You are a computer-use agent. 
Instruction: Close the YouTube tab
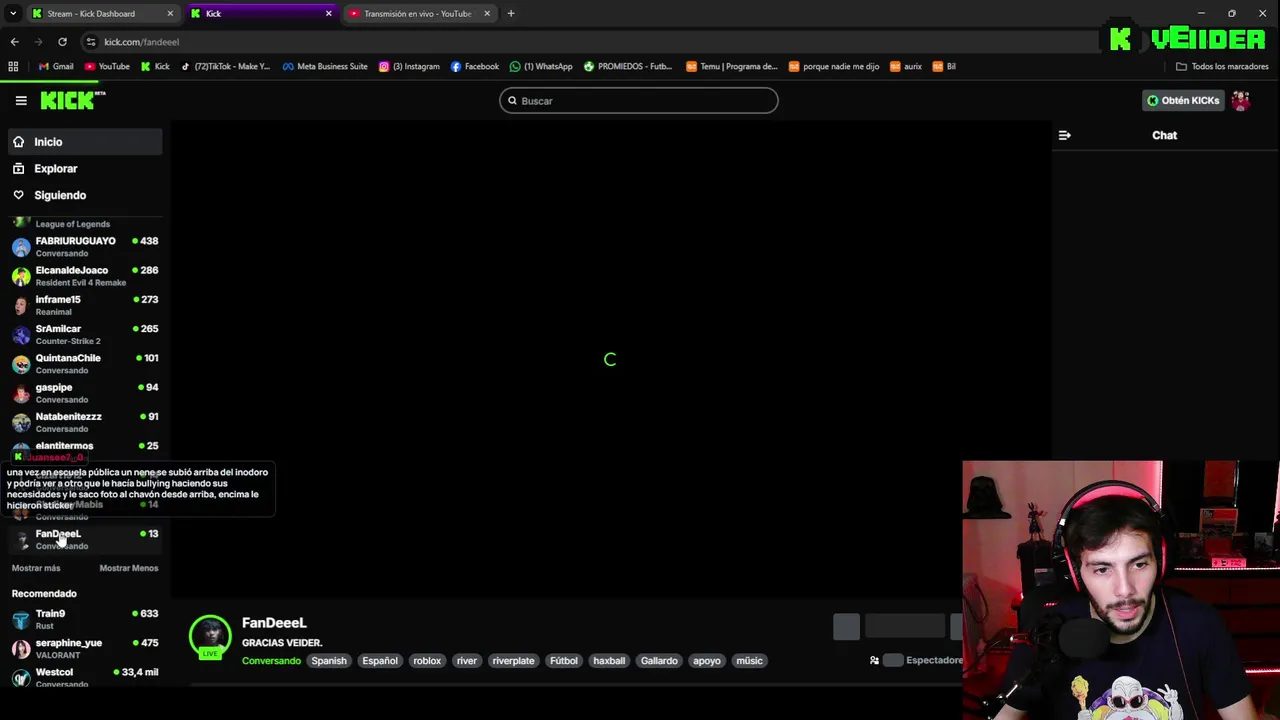(x=487, y=14)
